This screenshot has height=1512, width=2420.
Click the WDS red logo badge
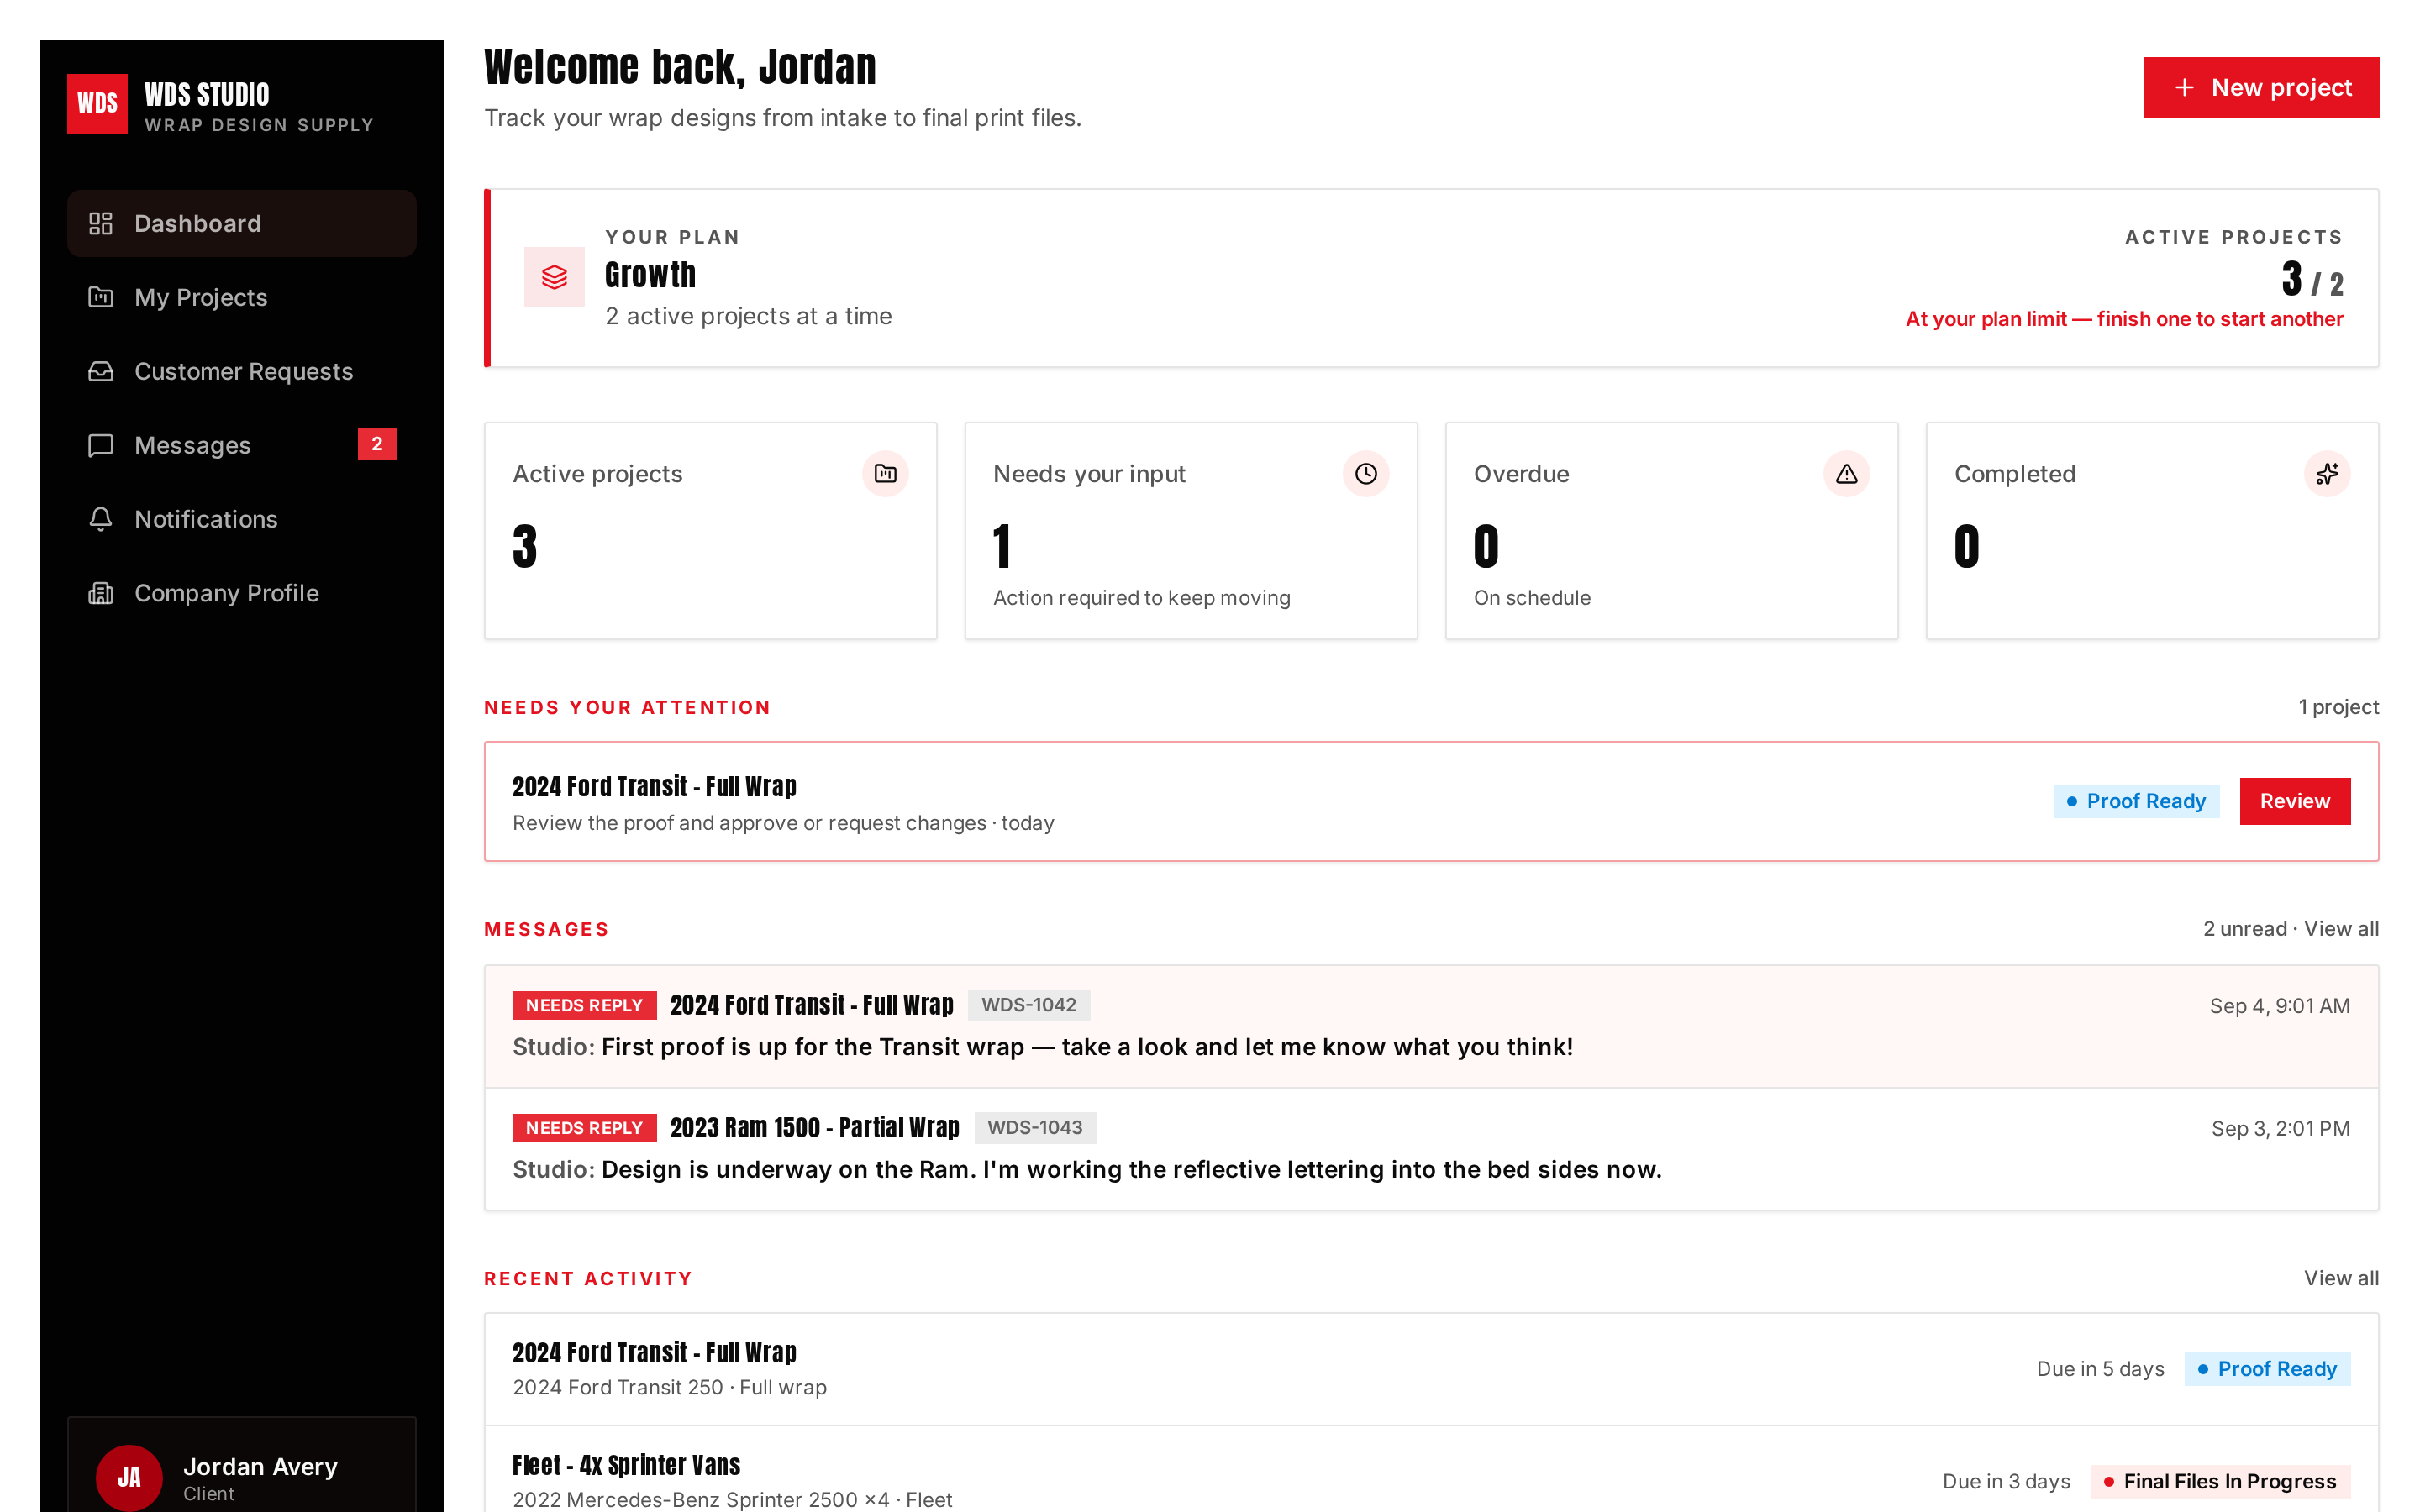point(97,103)
